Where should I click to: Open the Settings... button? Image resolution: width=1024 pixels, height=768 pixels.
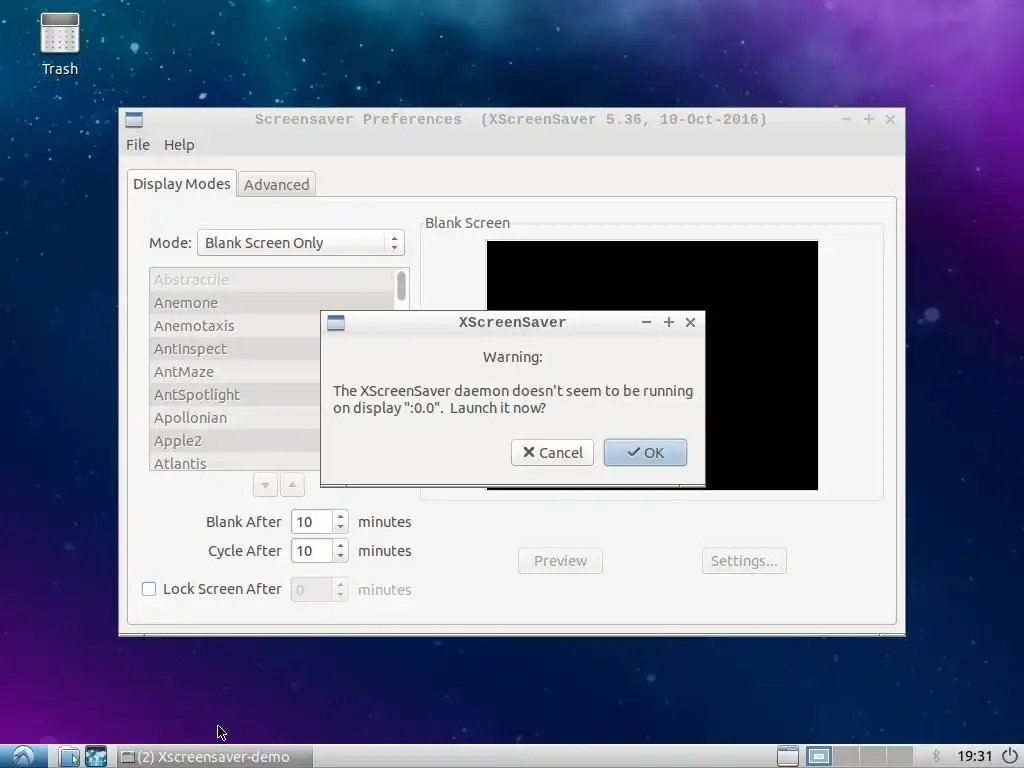[x=744, y=561]
